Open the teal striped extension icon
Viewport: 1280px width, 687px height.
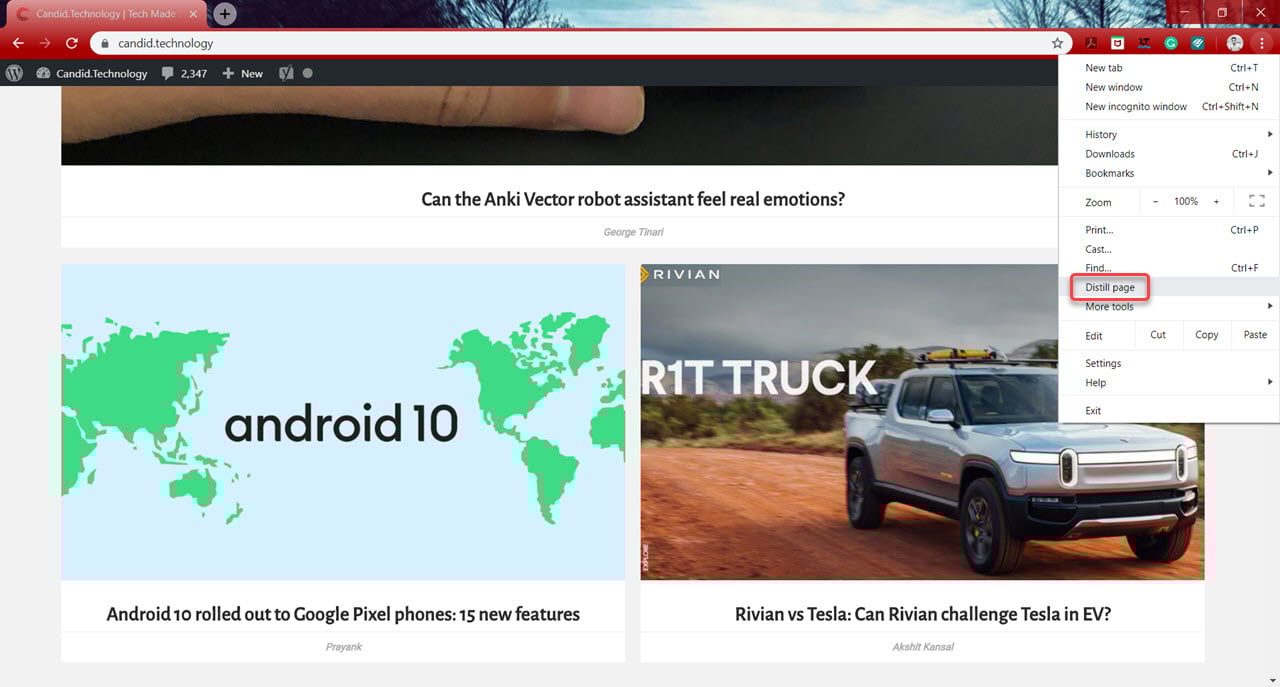coord(1197,43)
